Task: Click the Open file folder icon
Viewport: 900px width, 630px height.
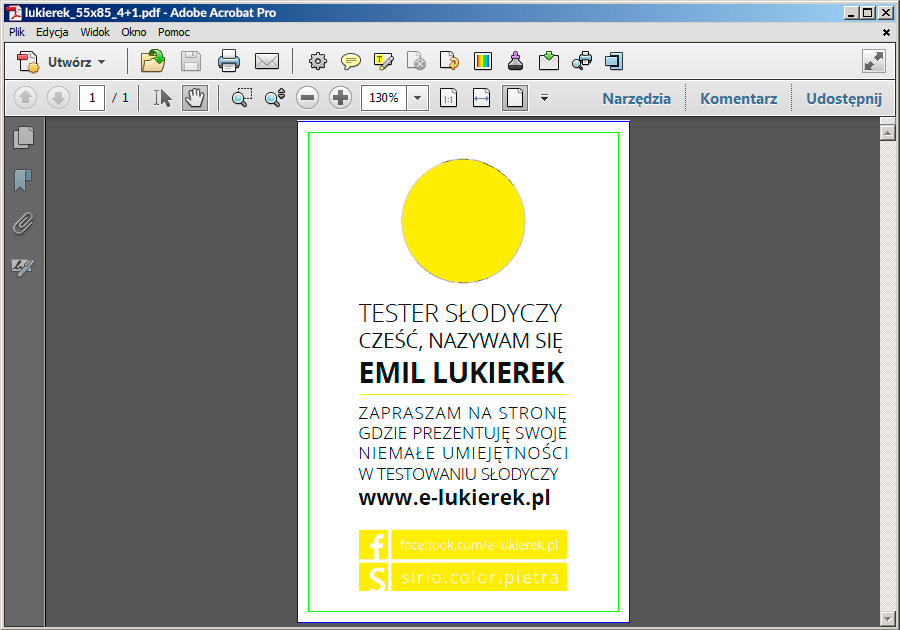Action: tap(153, 62)
